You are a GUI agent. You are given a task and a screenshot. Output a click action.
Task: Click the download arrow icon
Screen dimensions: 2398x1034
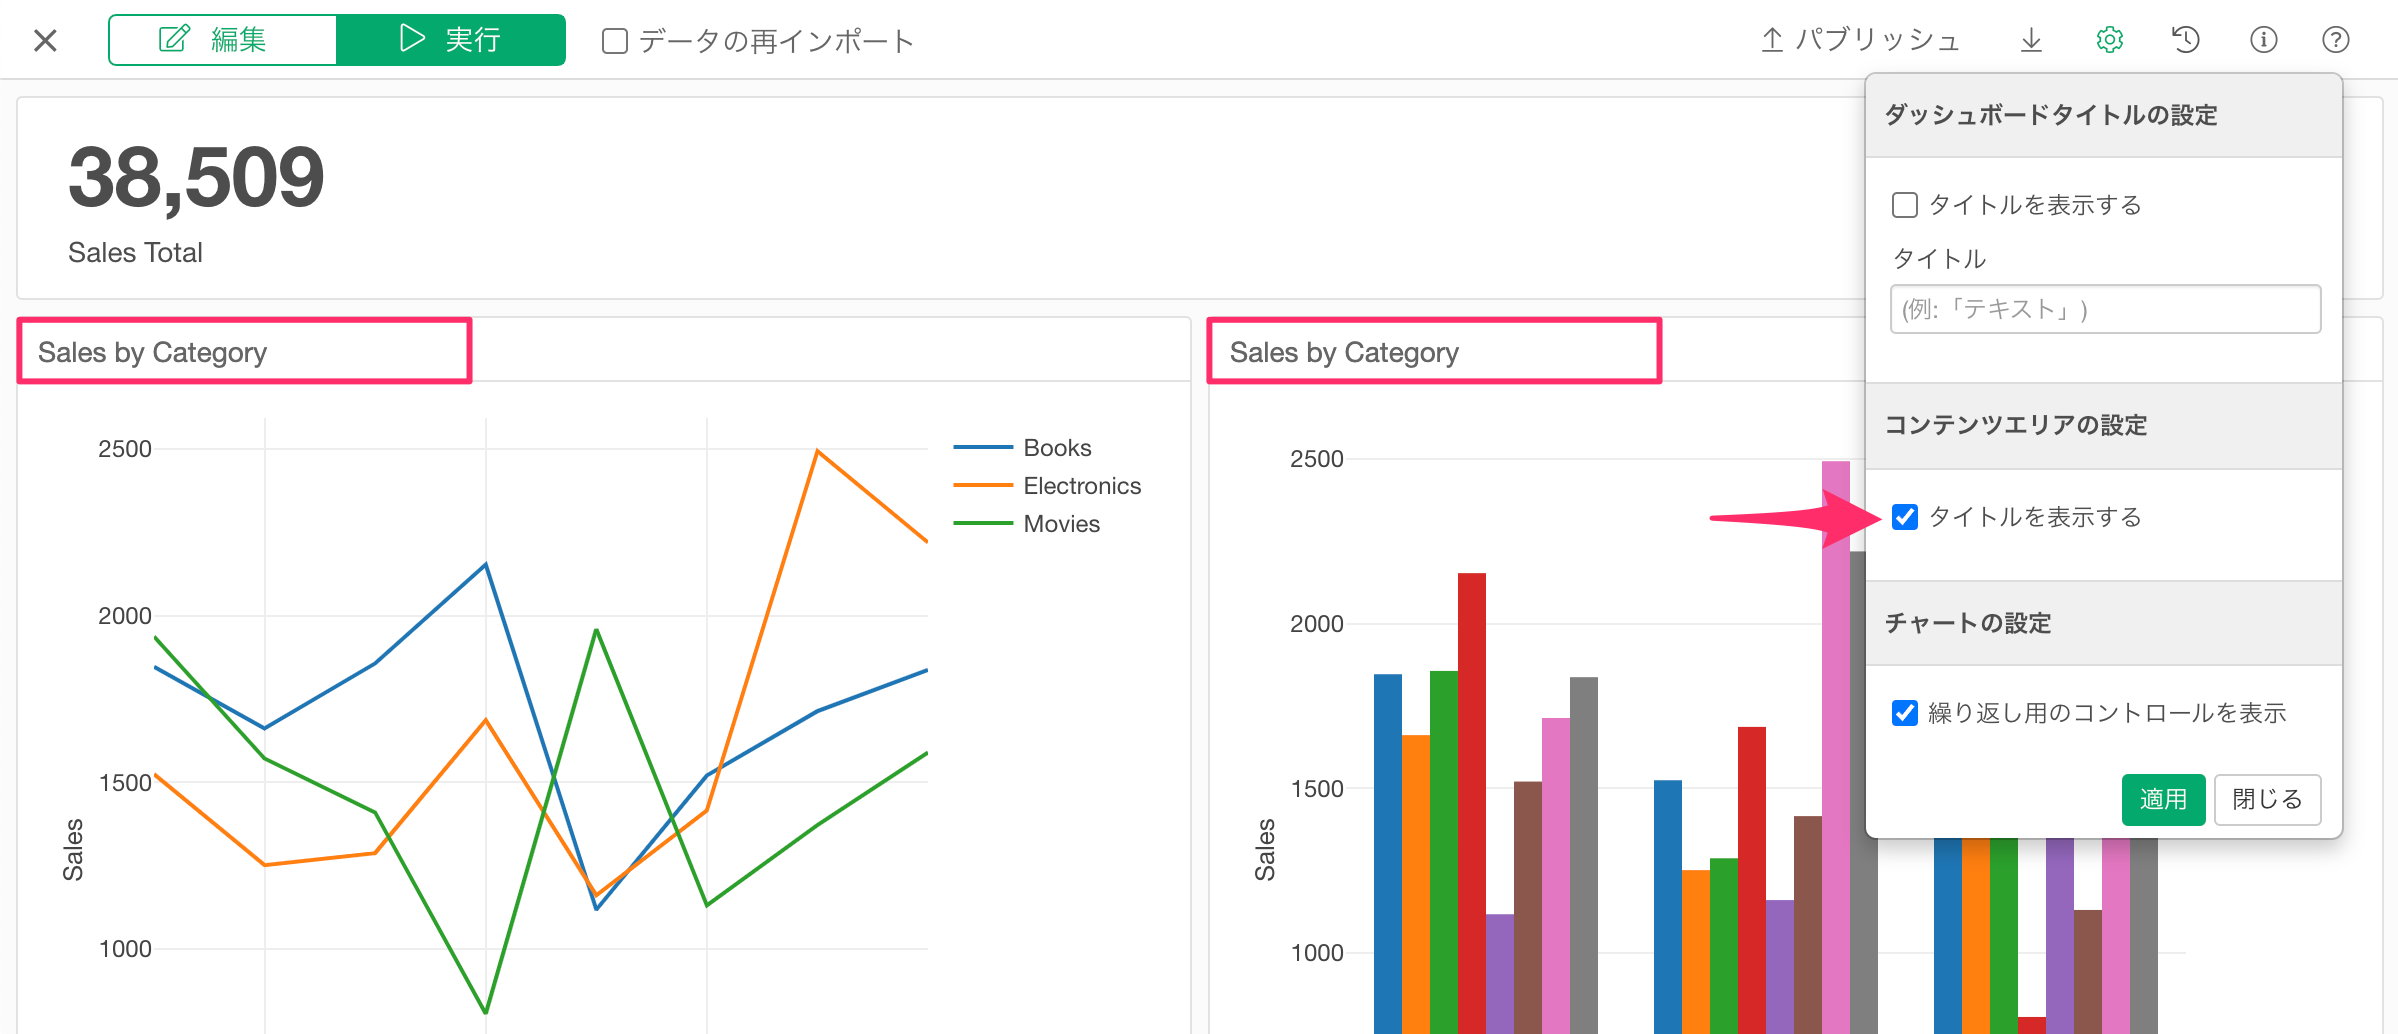[x=2031, y=40]
